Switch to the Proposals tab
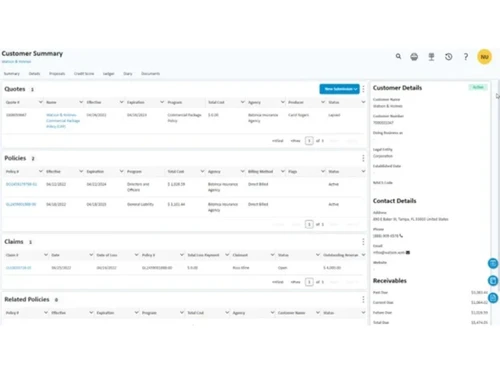This screenshot has height=375, width=500. tap(57, 74)
